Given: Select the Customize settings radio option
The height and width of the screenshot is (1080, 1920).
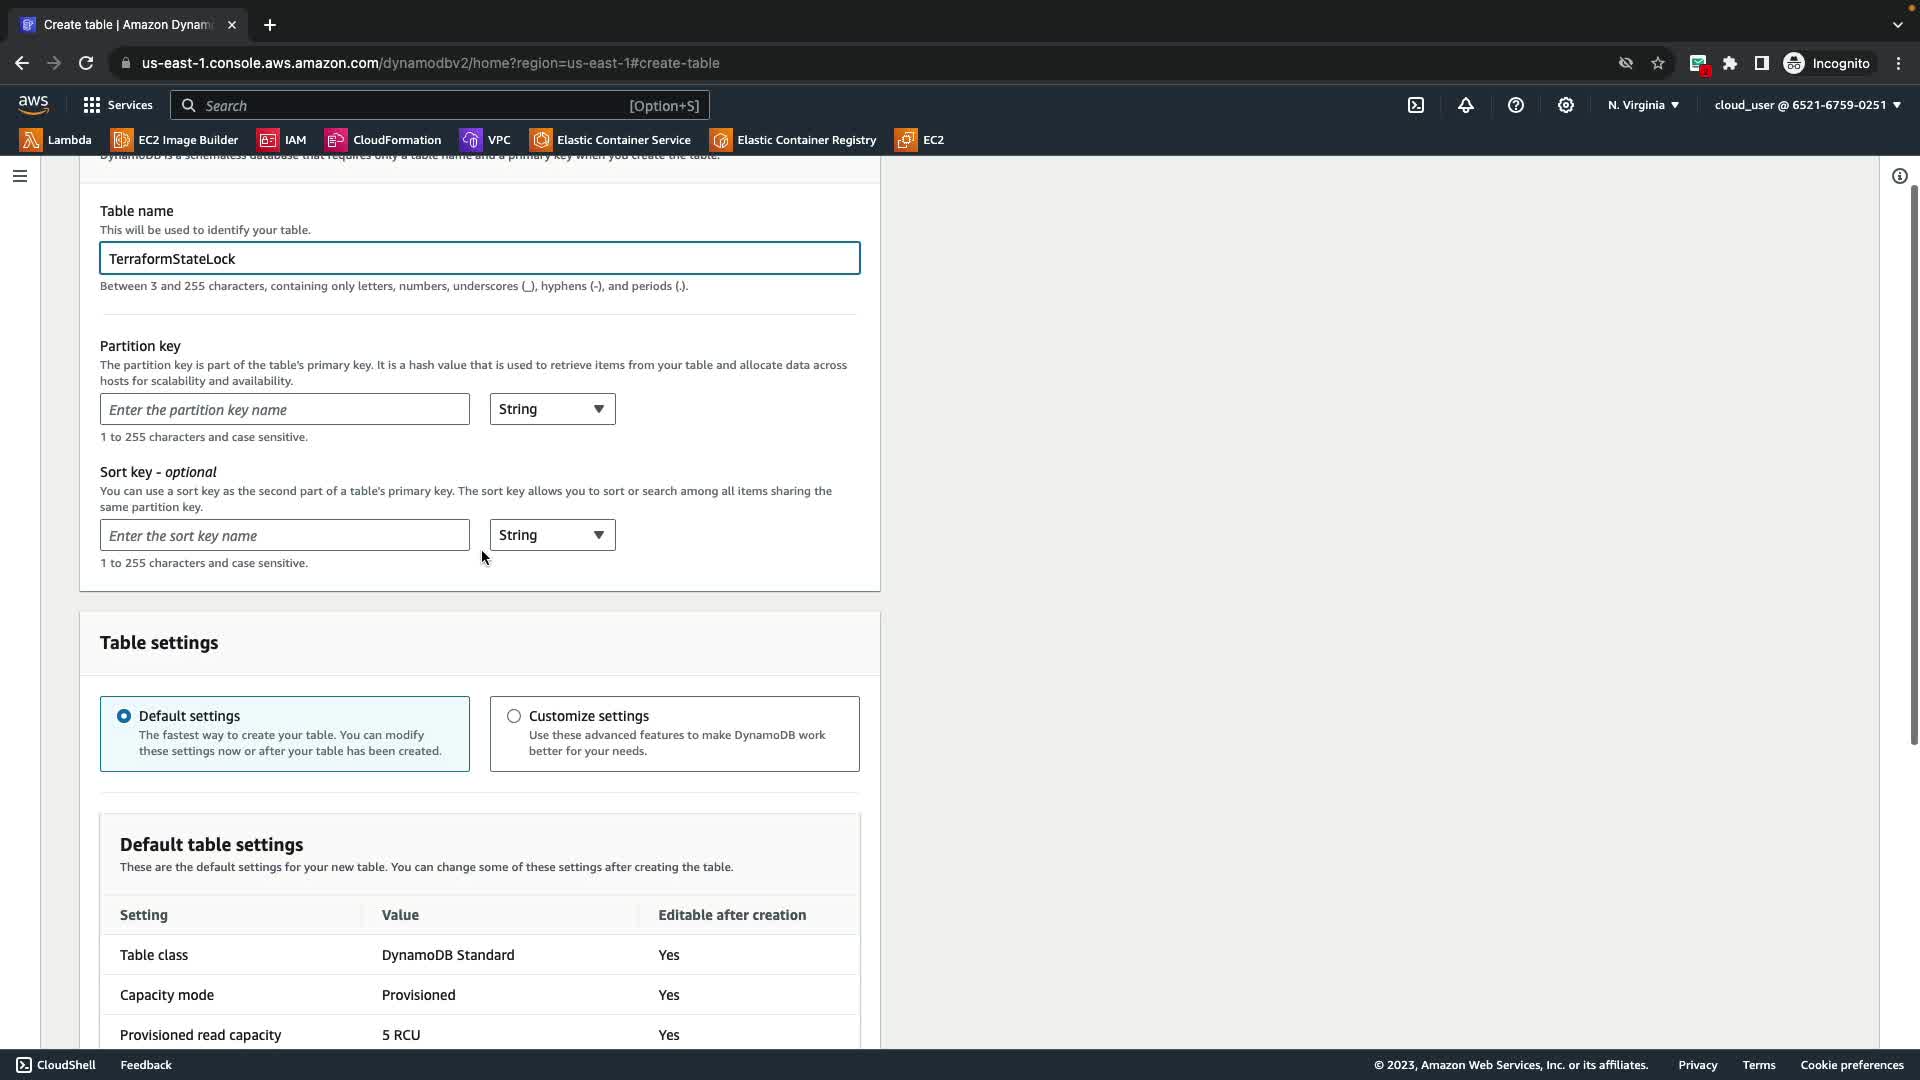Looking at the screenshot, I should pyautogui.click(x=514, y=716).
